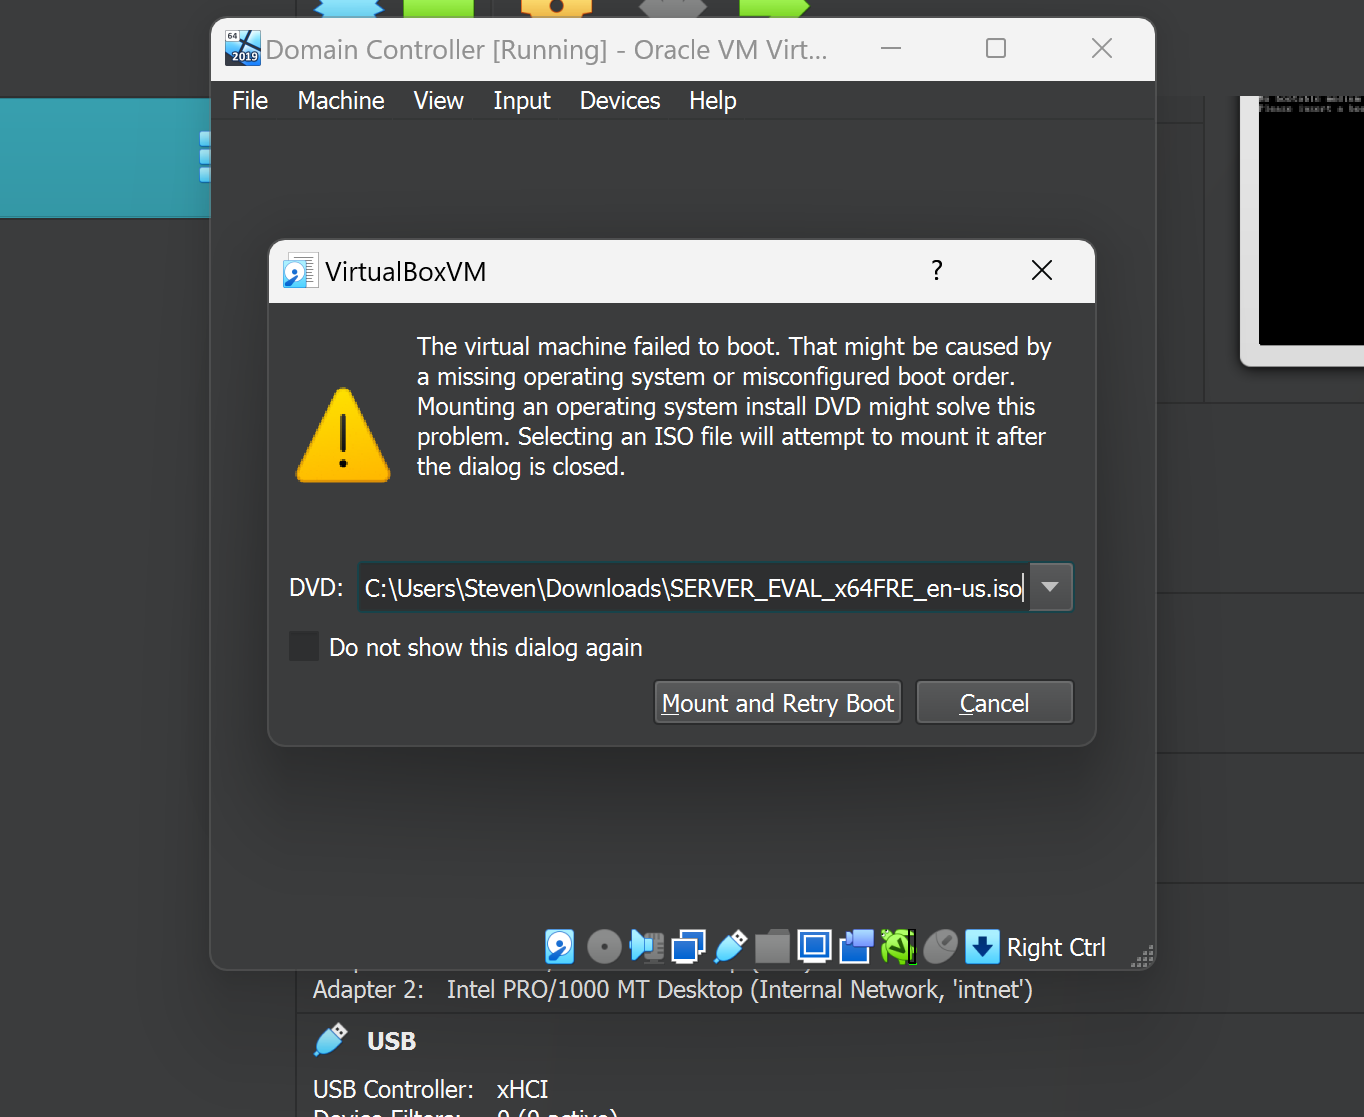Click the USB section icon in Manager window
Viewport: 1364px width, 1117px height.
coord(331,1040)
